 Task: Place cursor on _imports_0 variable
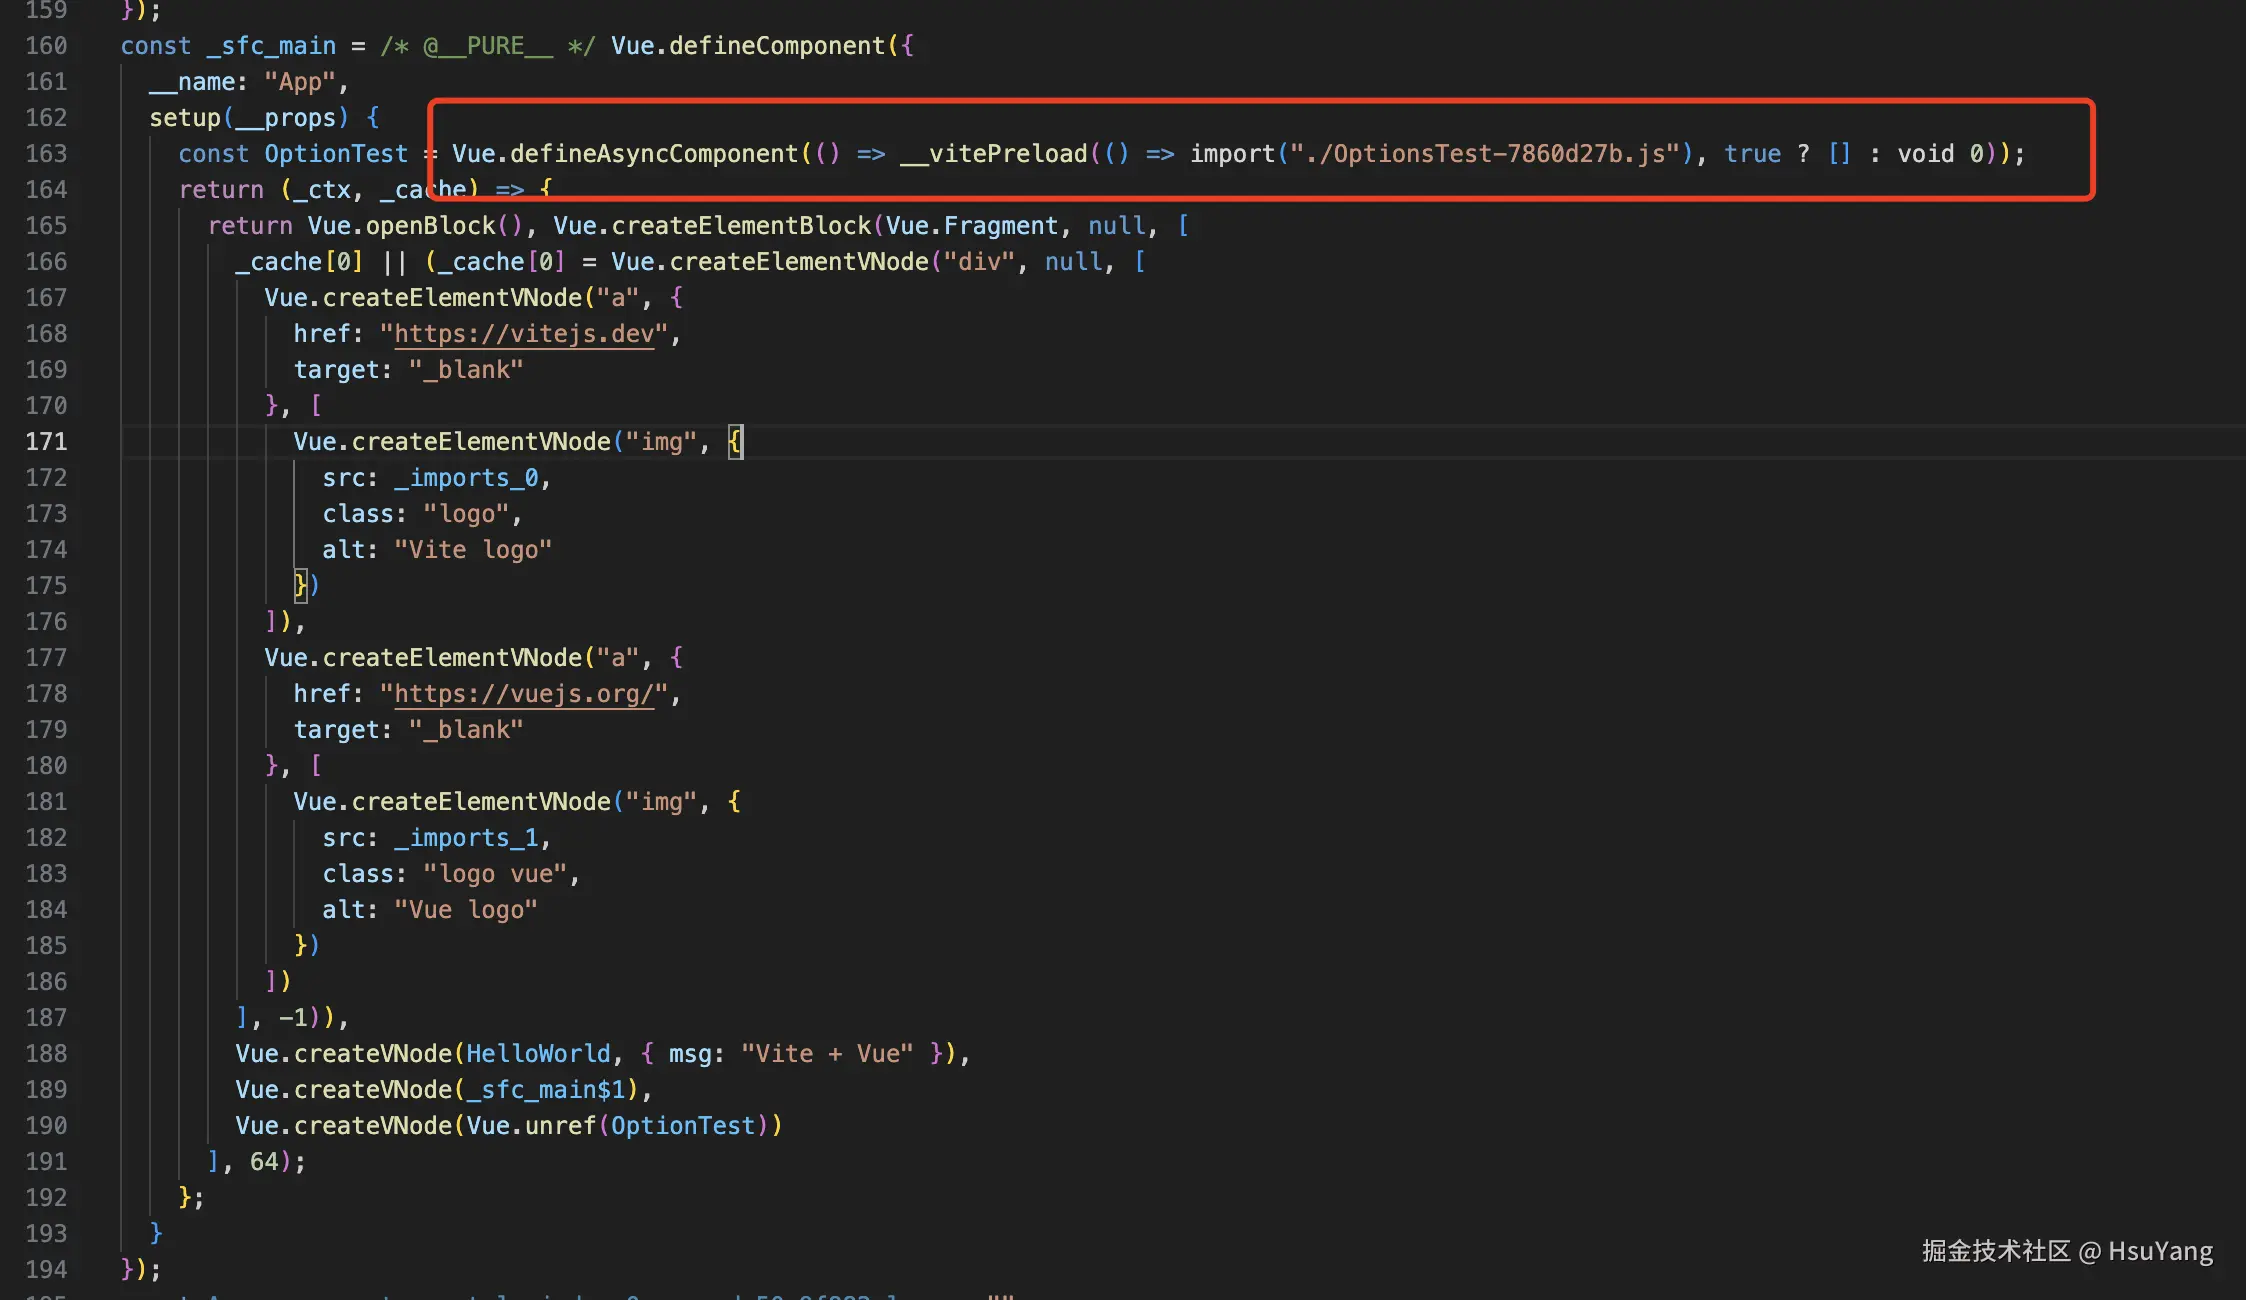pos(466,478)
